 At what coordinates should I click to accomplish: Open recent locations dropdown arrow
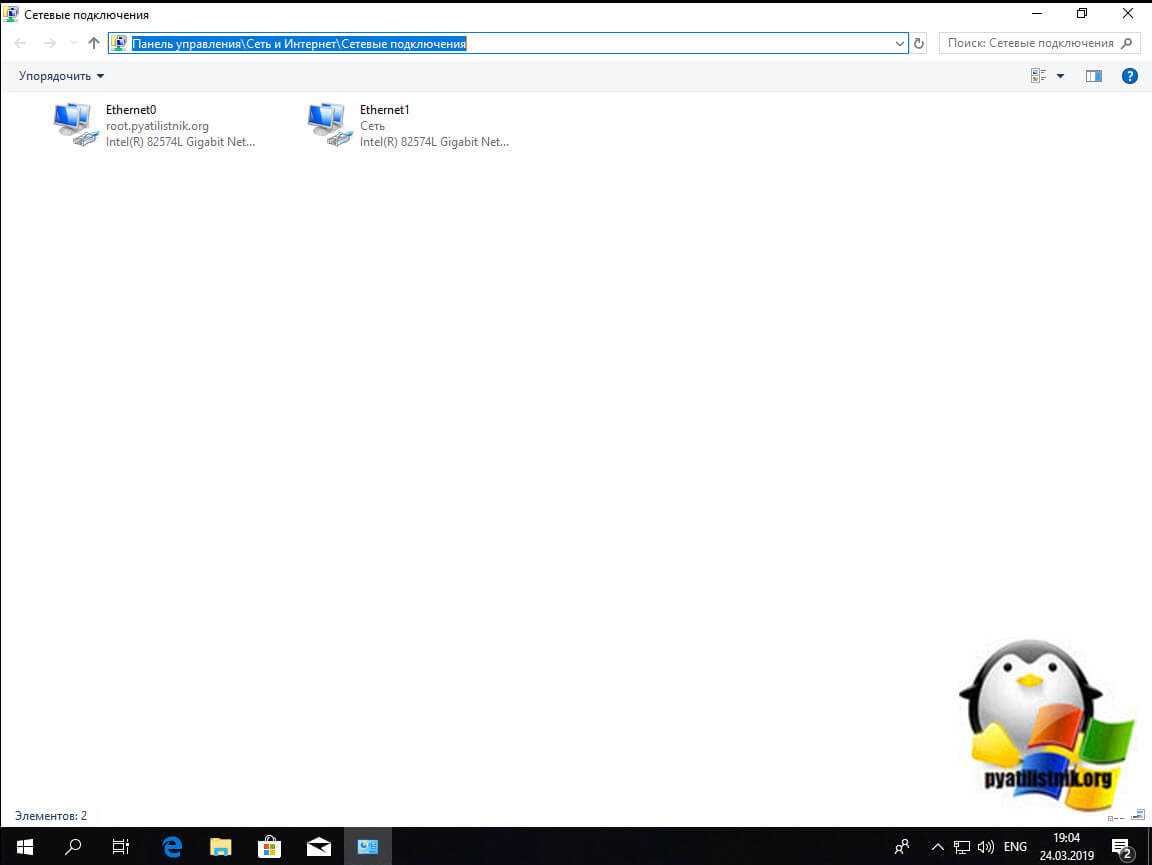point(73,43)
